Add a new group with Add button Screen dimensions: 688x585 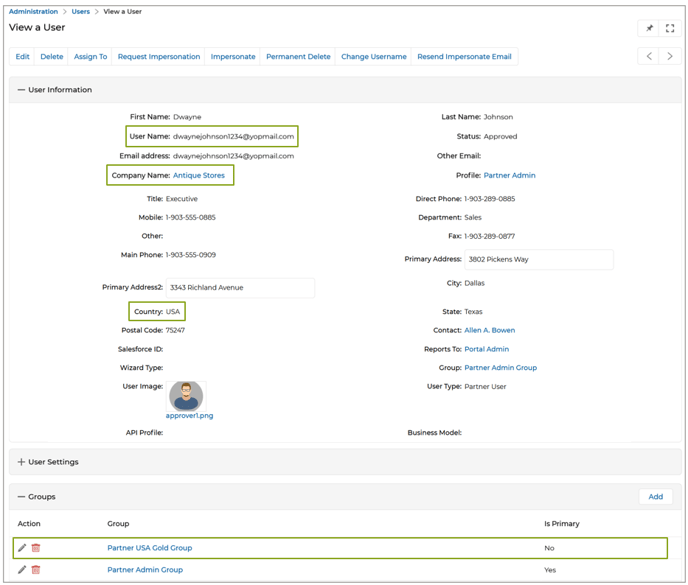(655, 497)
